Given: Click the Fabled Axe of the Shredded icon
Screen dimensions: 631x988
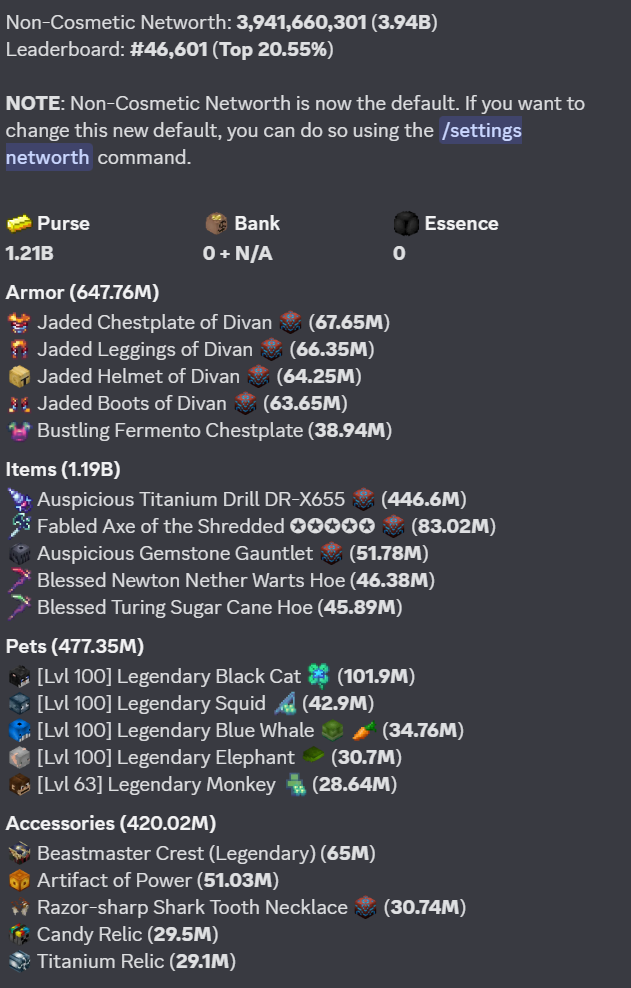Looking at the screenshot, I should pyautogui.click(x=19, y=526).
